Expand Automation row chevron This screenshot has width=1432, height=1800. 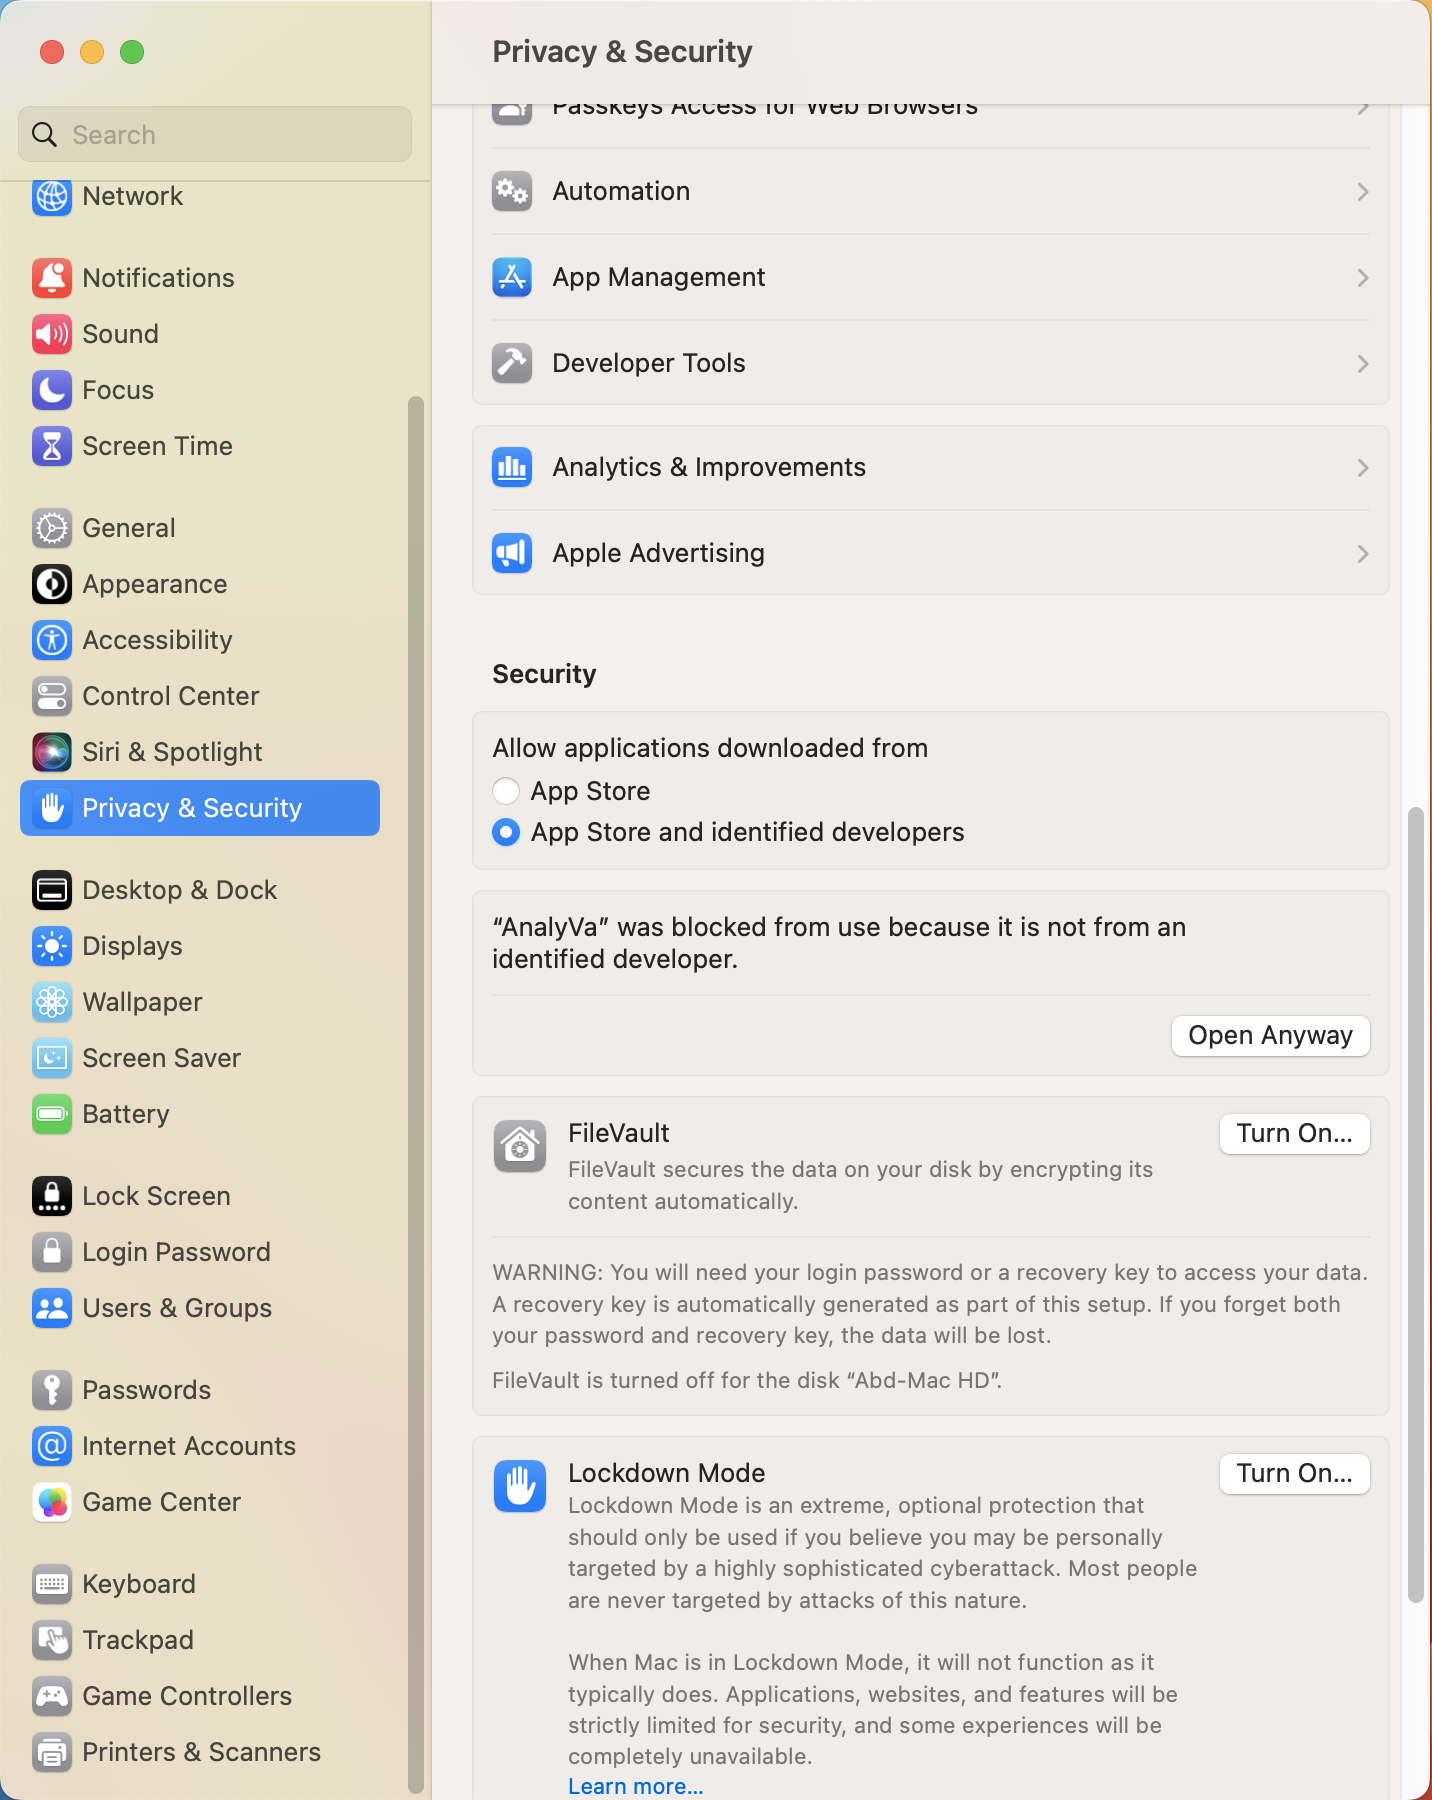pyautogui.click(x=1362, y=192)
